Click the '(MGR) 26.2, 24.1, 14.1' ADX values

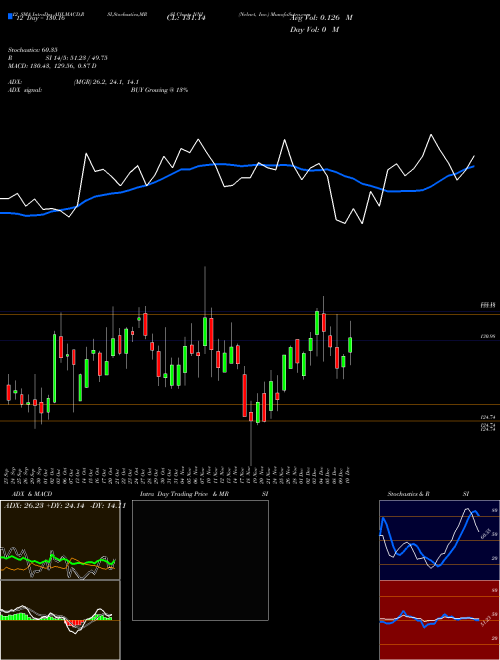pyautogui.click(x=106, y=82)
